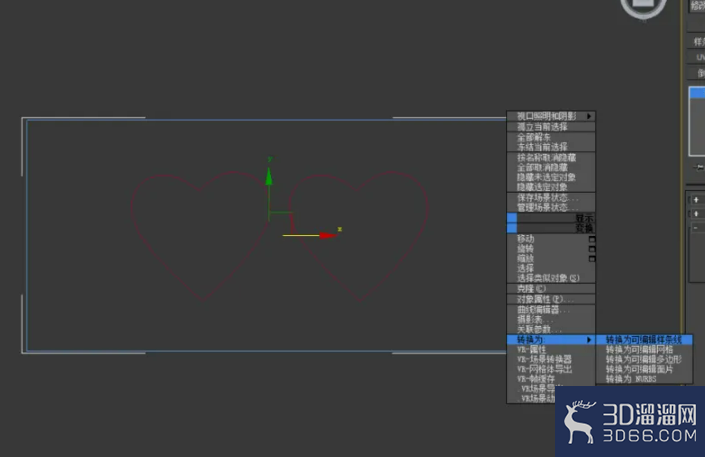Viewport: 705px width, 457px height.
Task: Collapse the minus rollout in side panel
Action: pos(696,228)
